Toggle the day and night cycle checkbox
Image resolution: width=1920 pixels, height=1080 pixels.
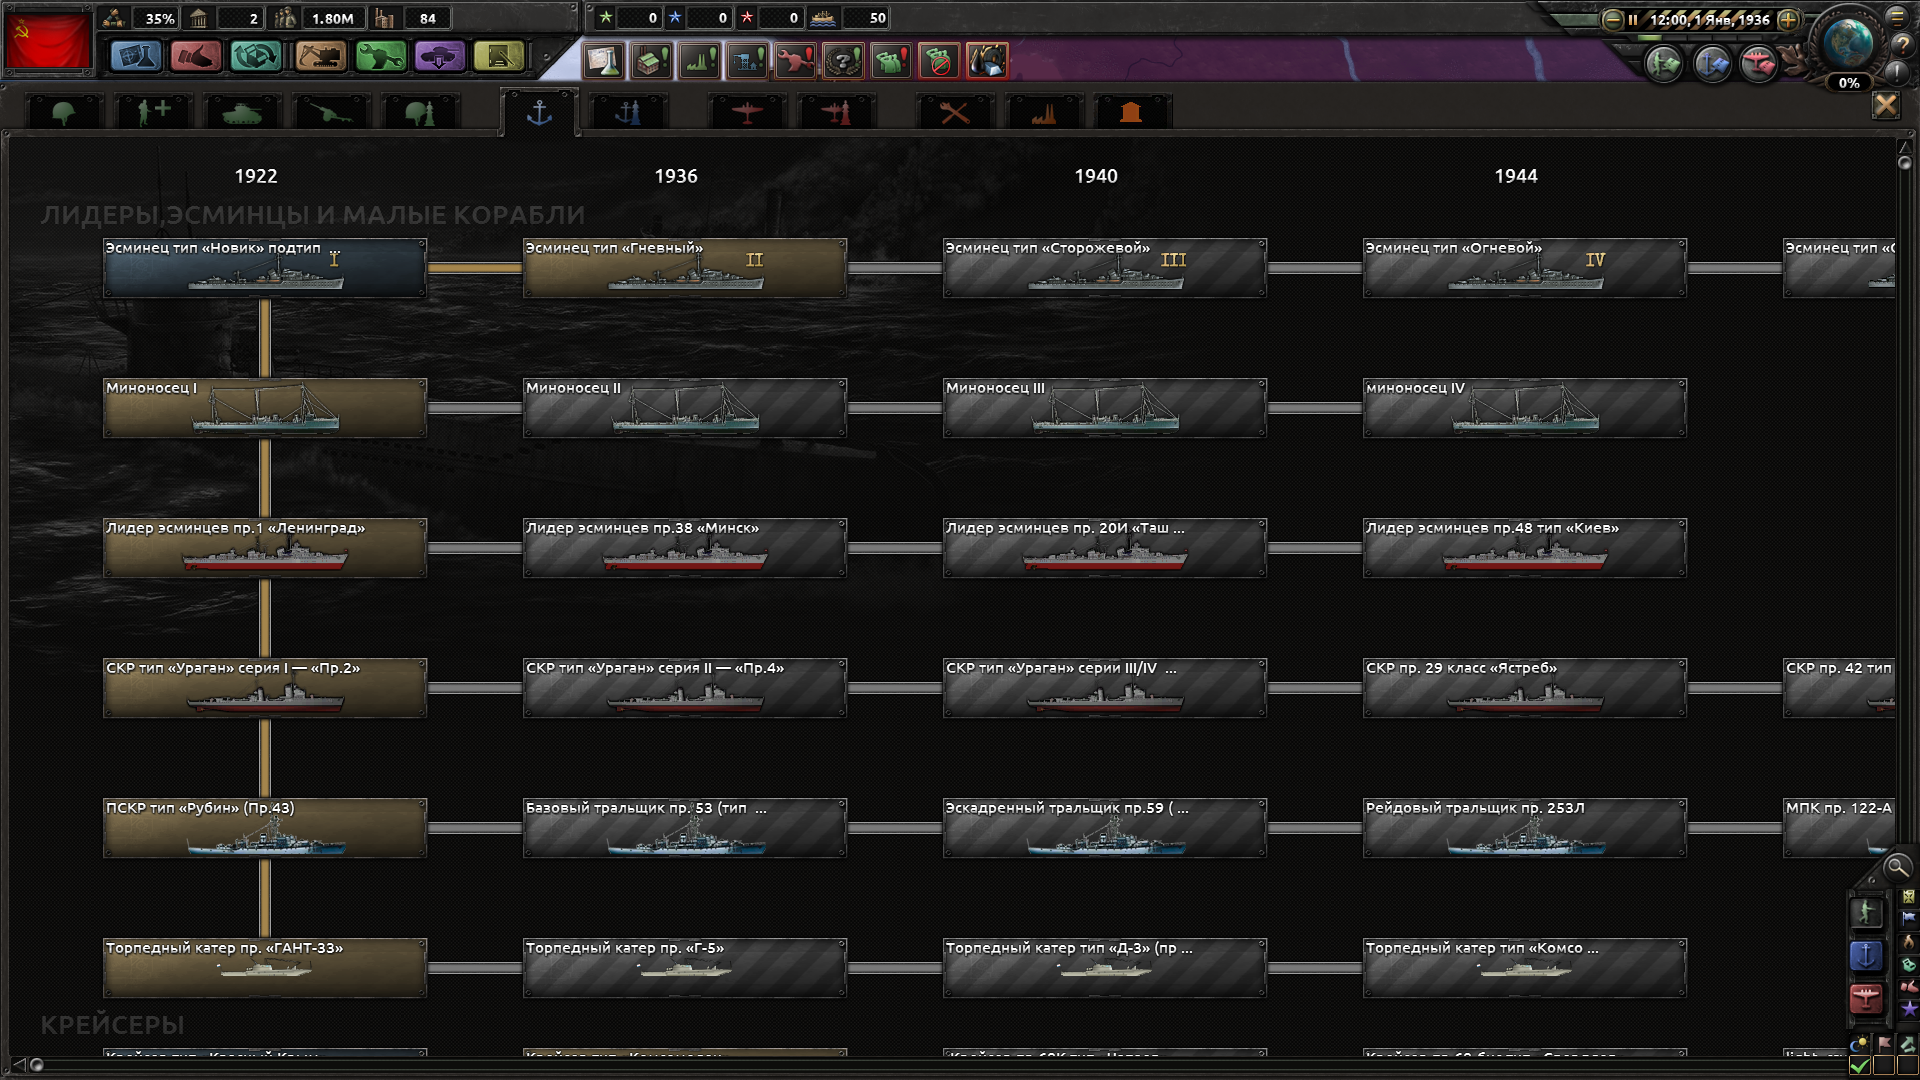(1860, 1066)
